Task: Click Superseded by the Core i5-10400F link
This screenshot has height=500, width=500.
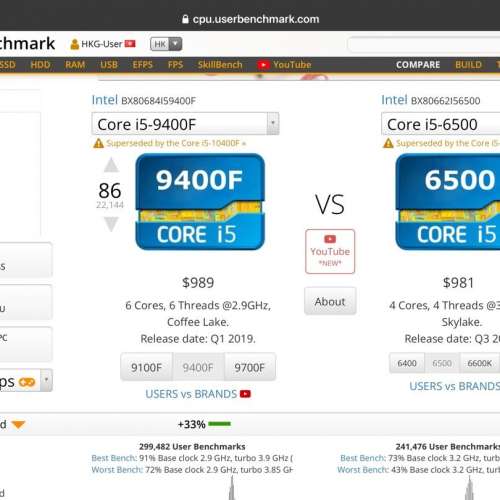Action: tap(176, 143)
